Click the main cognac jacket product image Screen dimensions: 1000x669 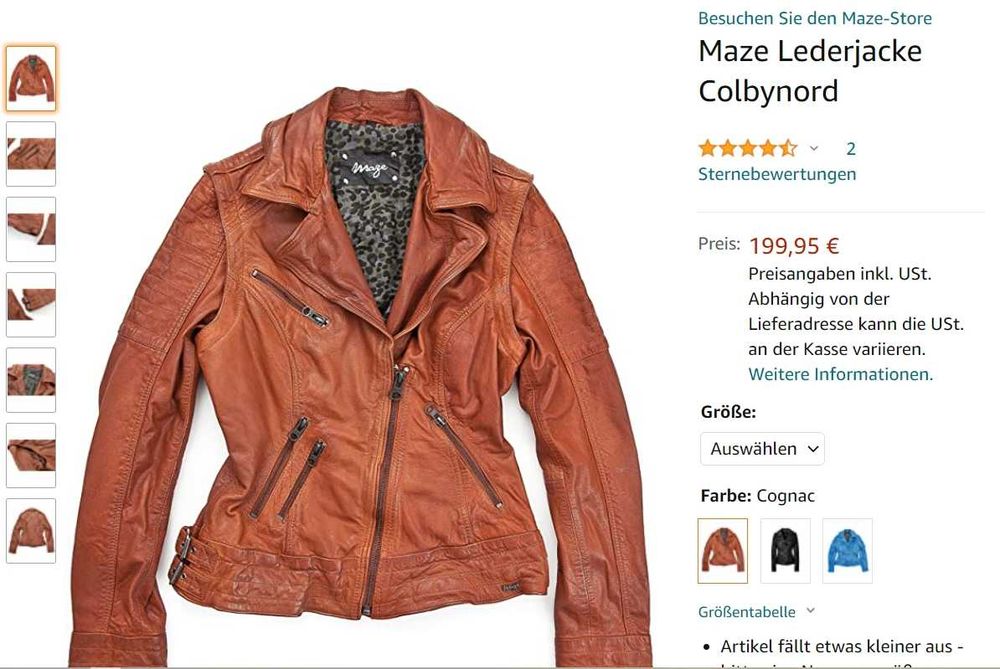point(360,380)
